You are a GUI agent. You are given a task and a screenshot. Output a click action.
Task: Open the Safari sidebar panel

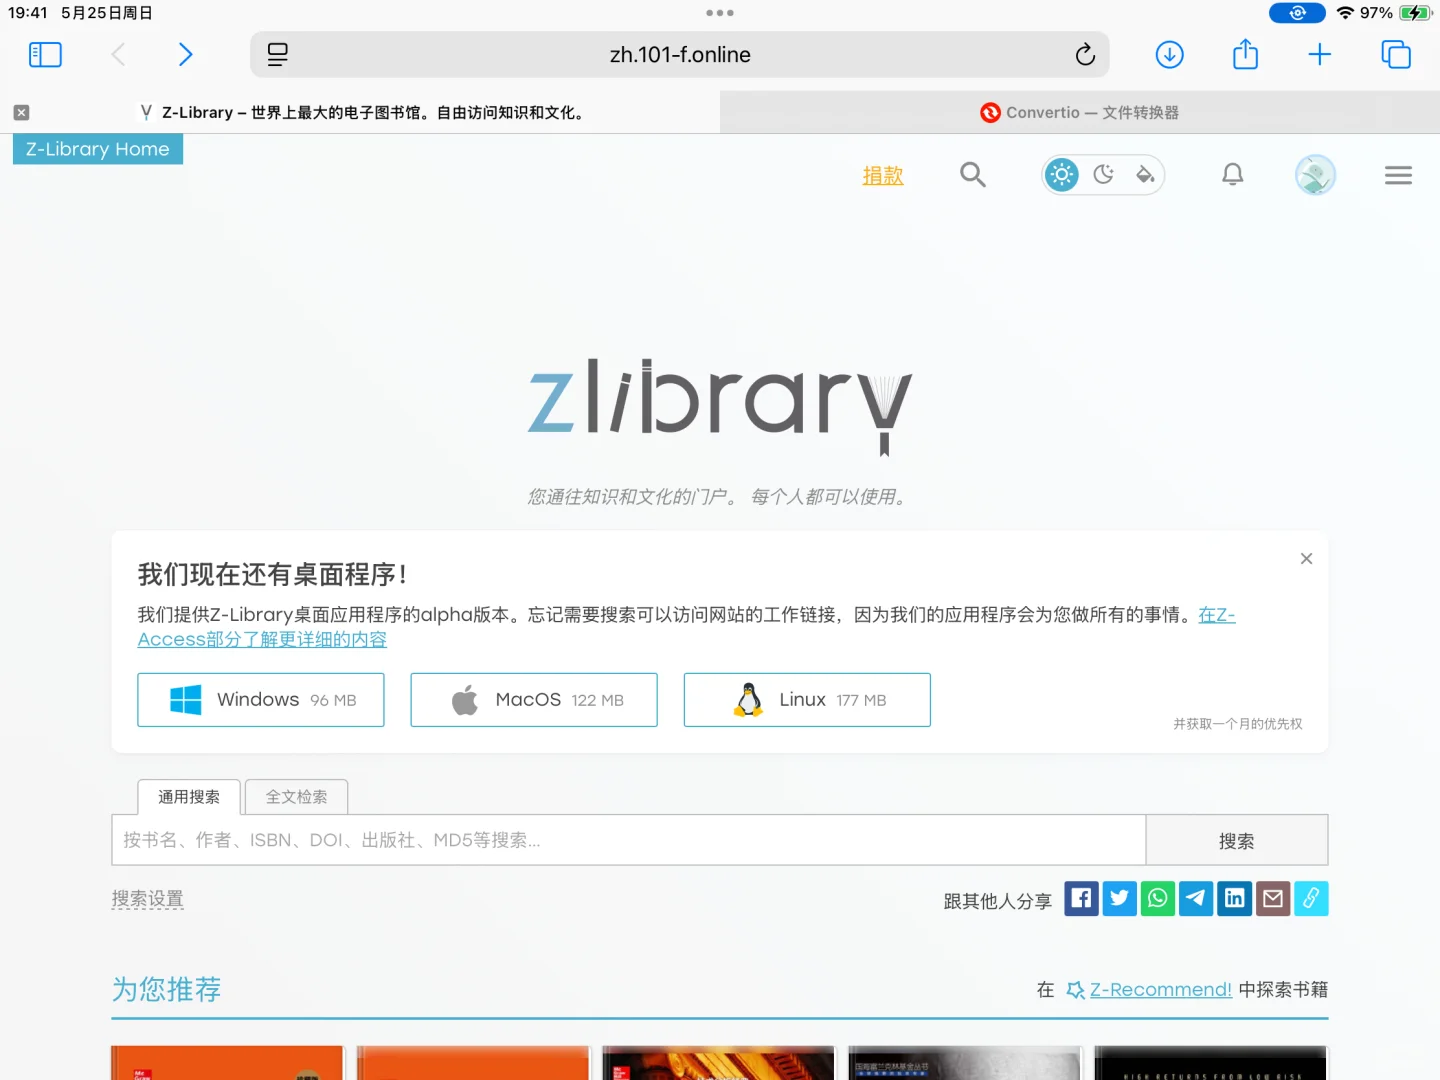point(45,54)
